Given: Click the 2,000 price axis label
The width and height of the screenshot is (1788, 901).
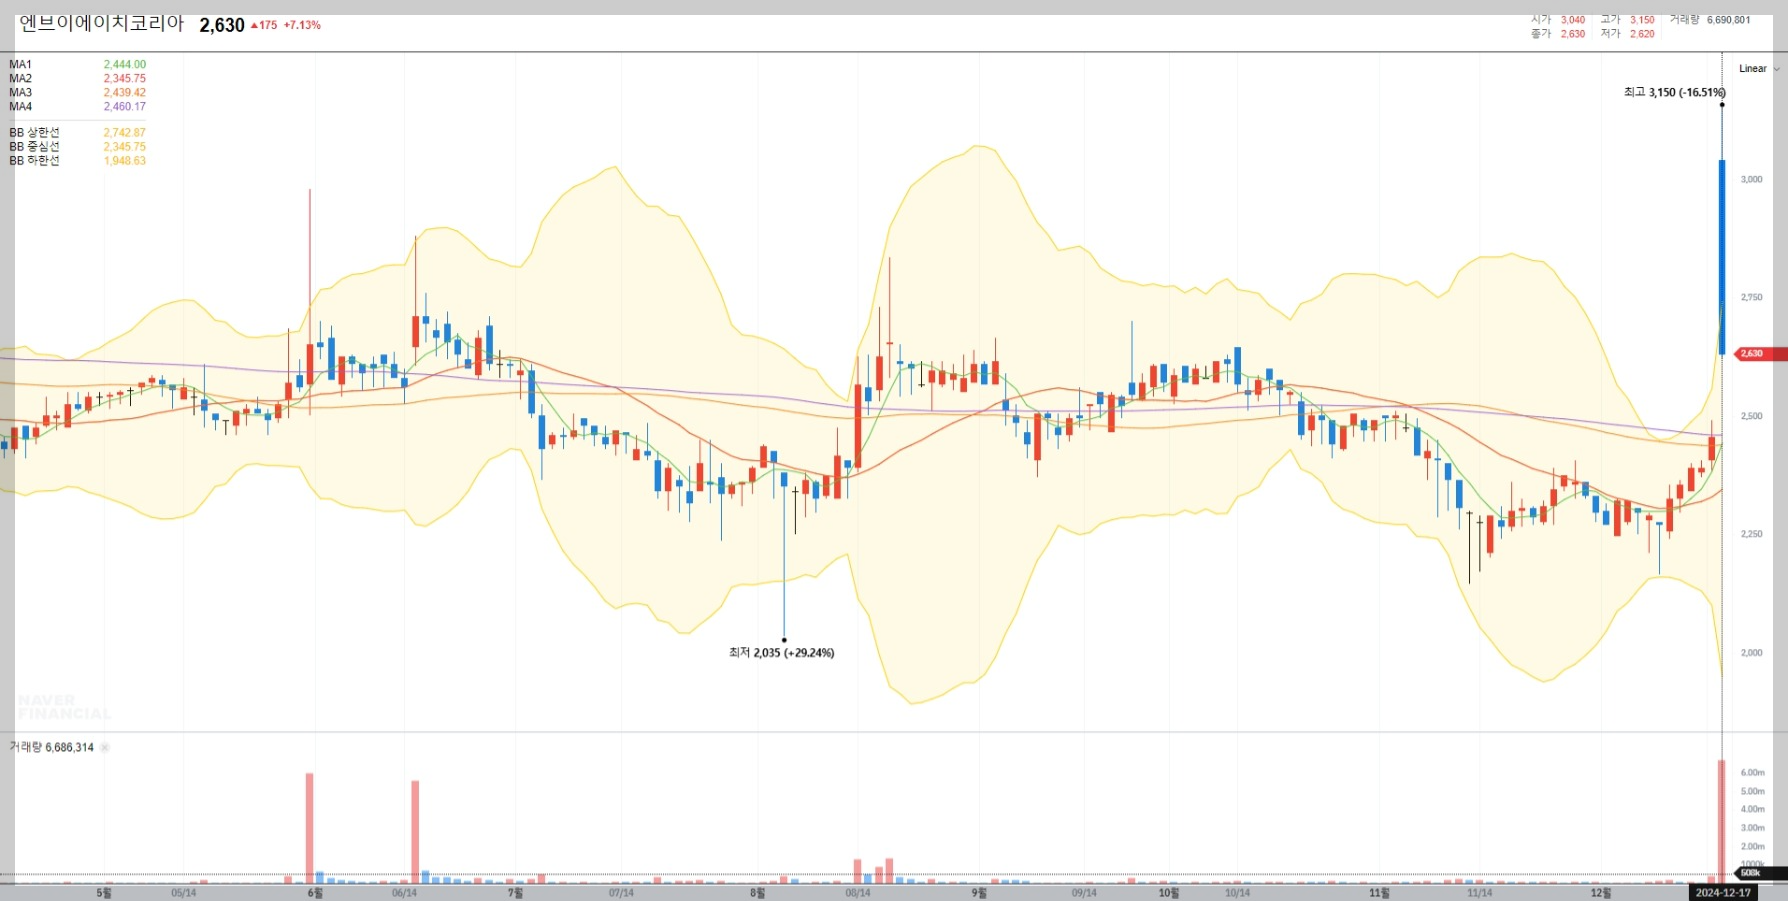Looking at the screenshot, I should pos(1751,653).
